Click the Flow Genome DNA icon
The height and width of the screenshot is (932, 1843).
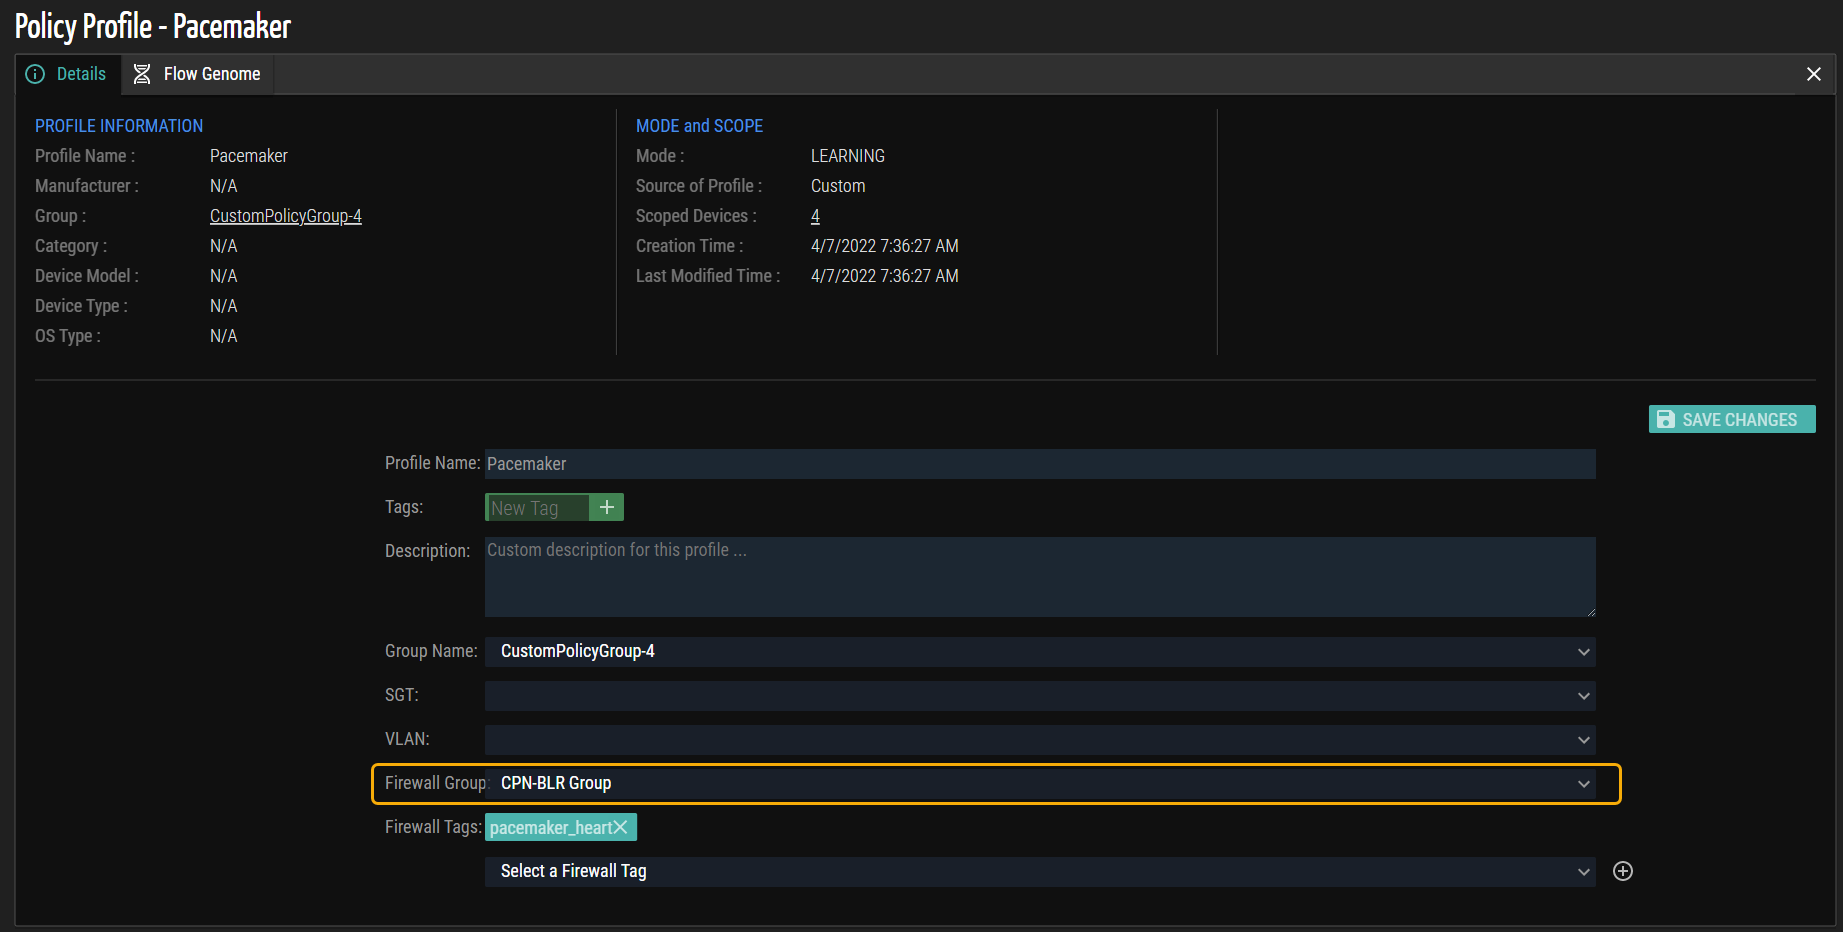pyautogui.click(x=142, y=74)
